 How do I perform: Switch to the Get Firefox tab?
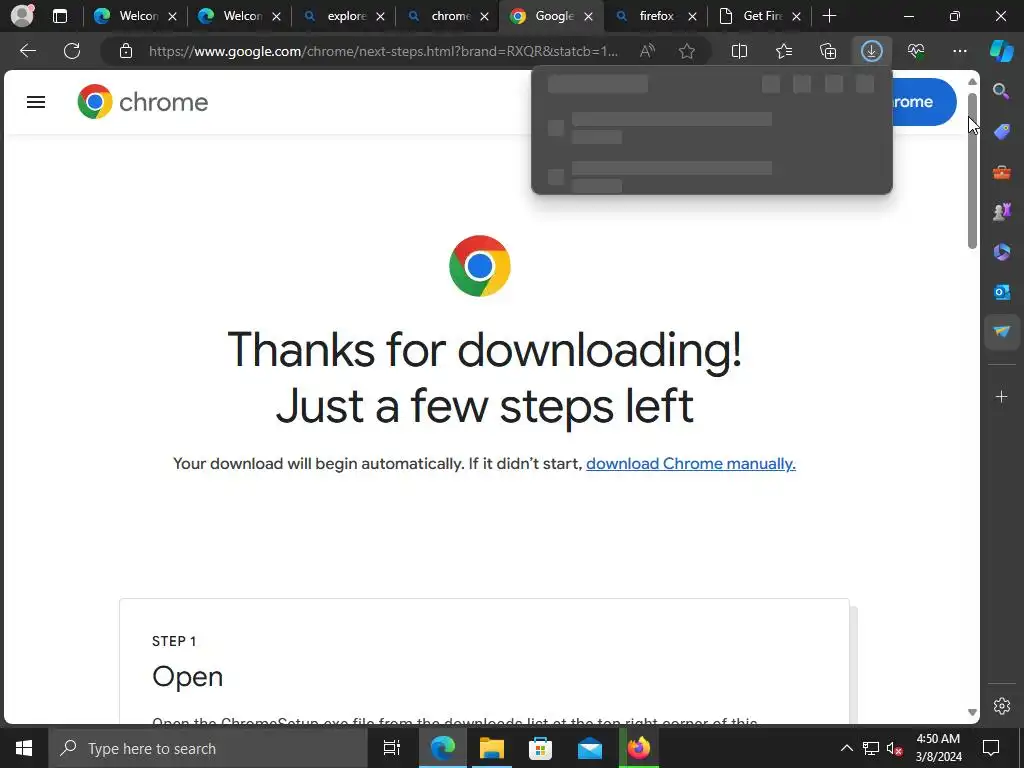pyautogui.click(x=759, y=16)
